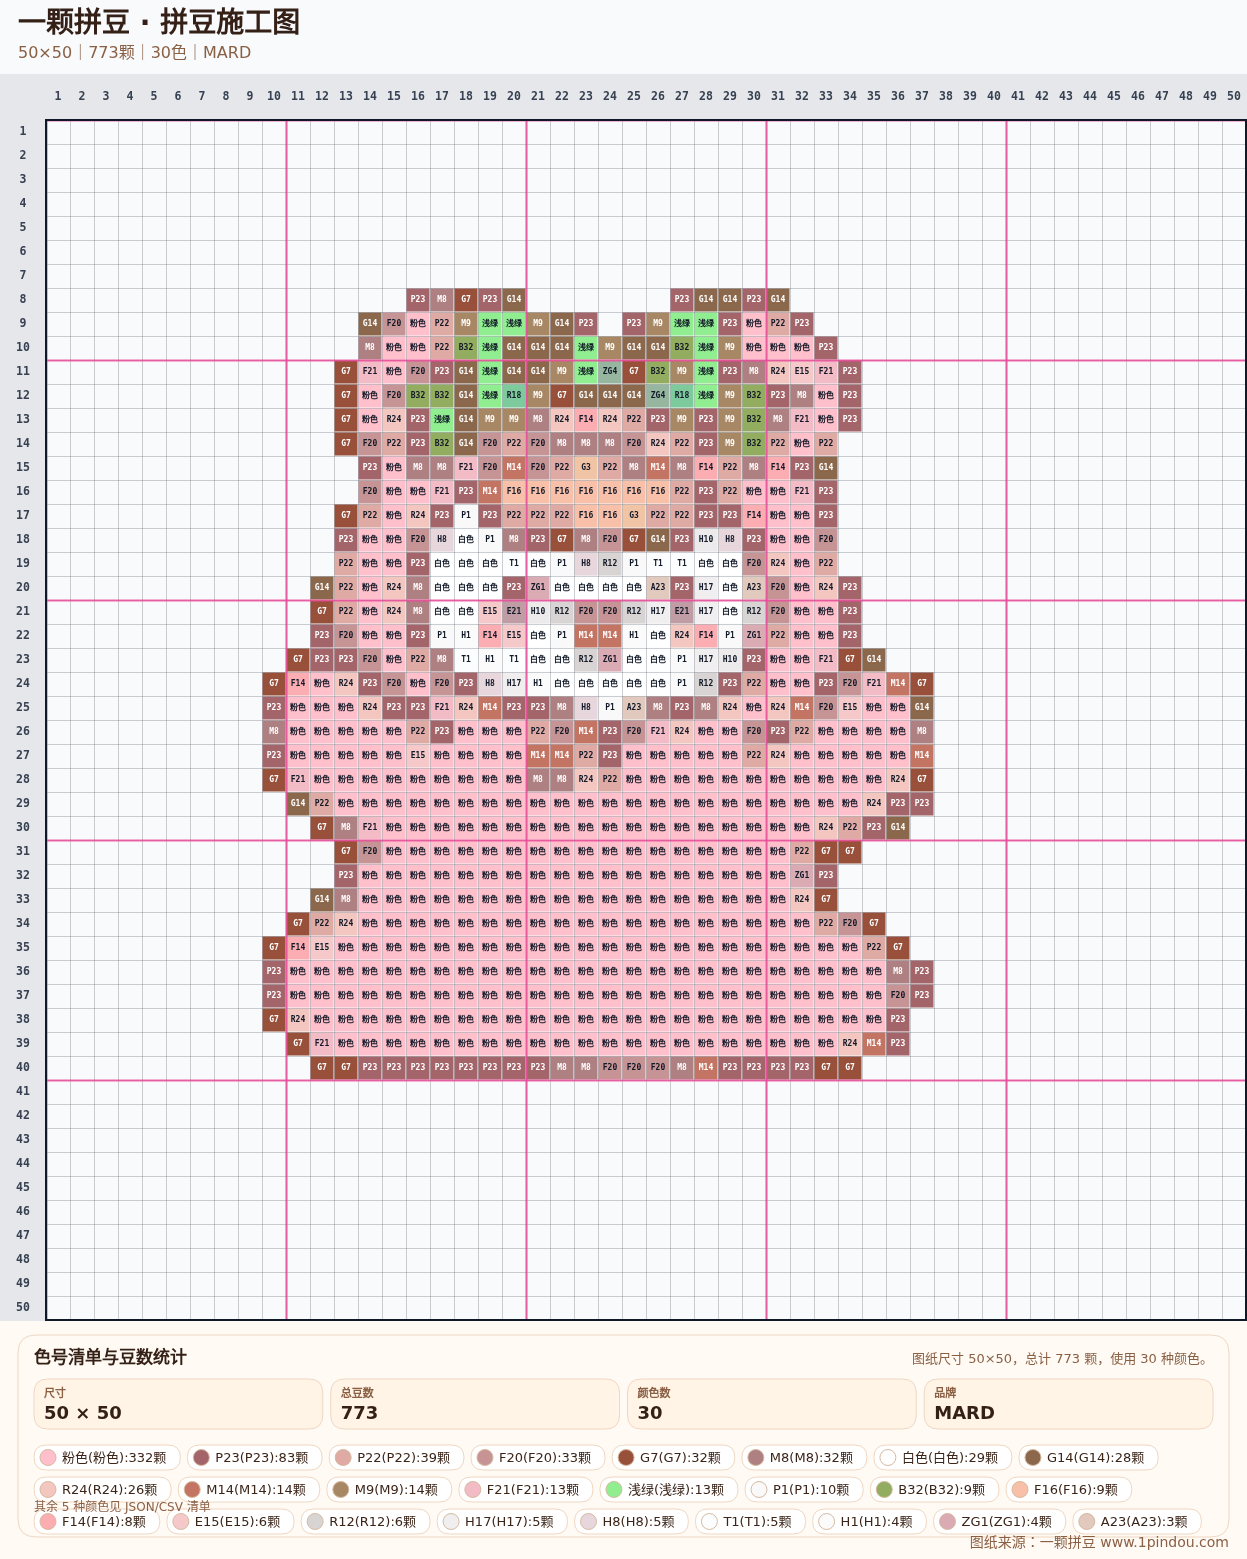Click row header 8 beside grid
The width and height of the screenshot is (1247, 1559).
tap(22, 299)
